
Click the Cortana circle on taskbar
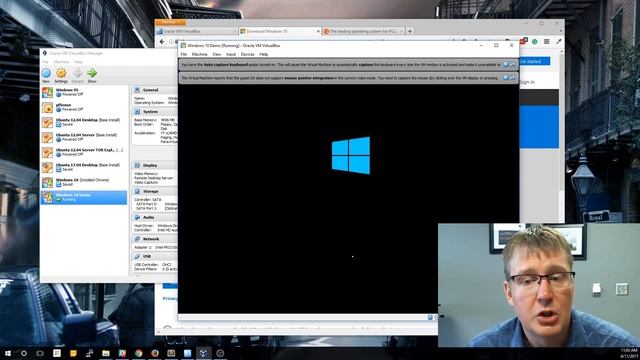pos(24,353)
